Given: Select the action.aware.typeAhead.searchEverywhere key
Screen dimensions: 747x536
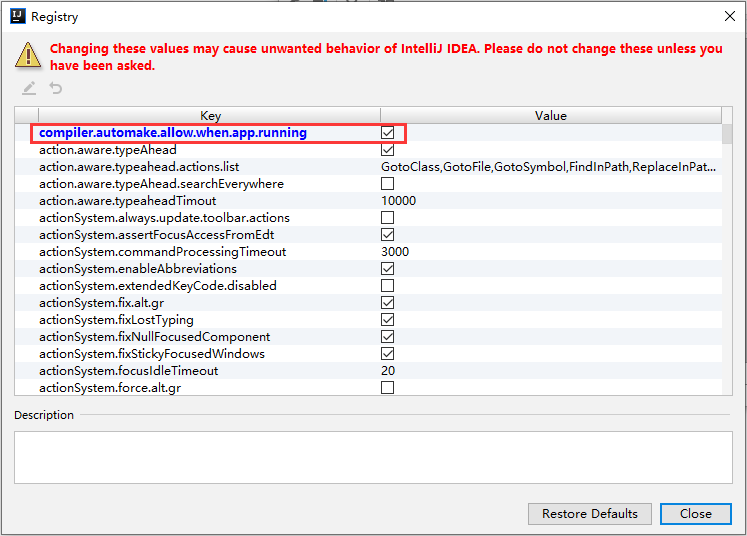Looking at the screenshot, I should pyautogui.click(x=162, y=184).
